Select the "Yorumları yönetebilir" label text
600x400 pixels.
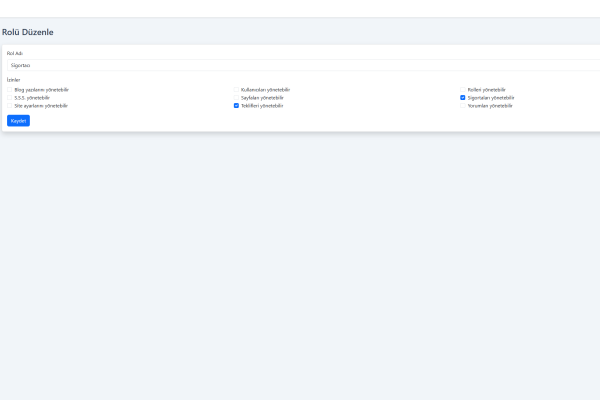pyautogui.click(x=490, y=106)
